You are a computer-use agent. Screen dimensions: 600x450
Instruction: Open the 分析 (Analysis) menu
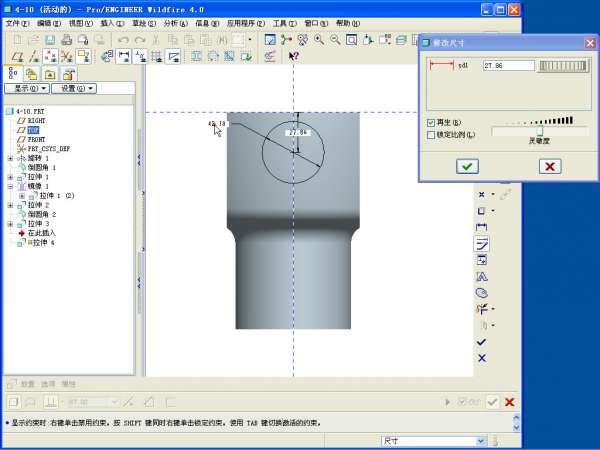tap(173, 22)
